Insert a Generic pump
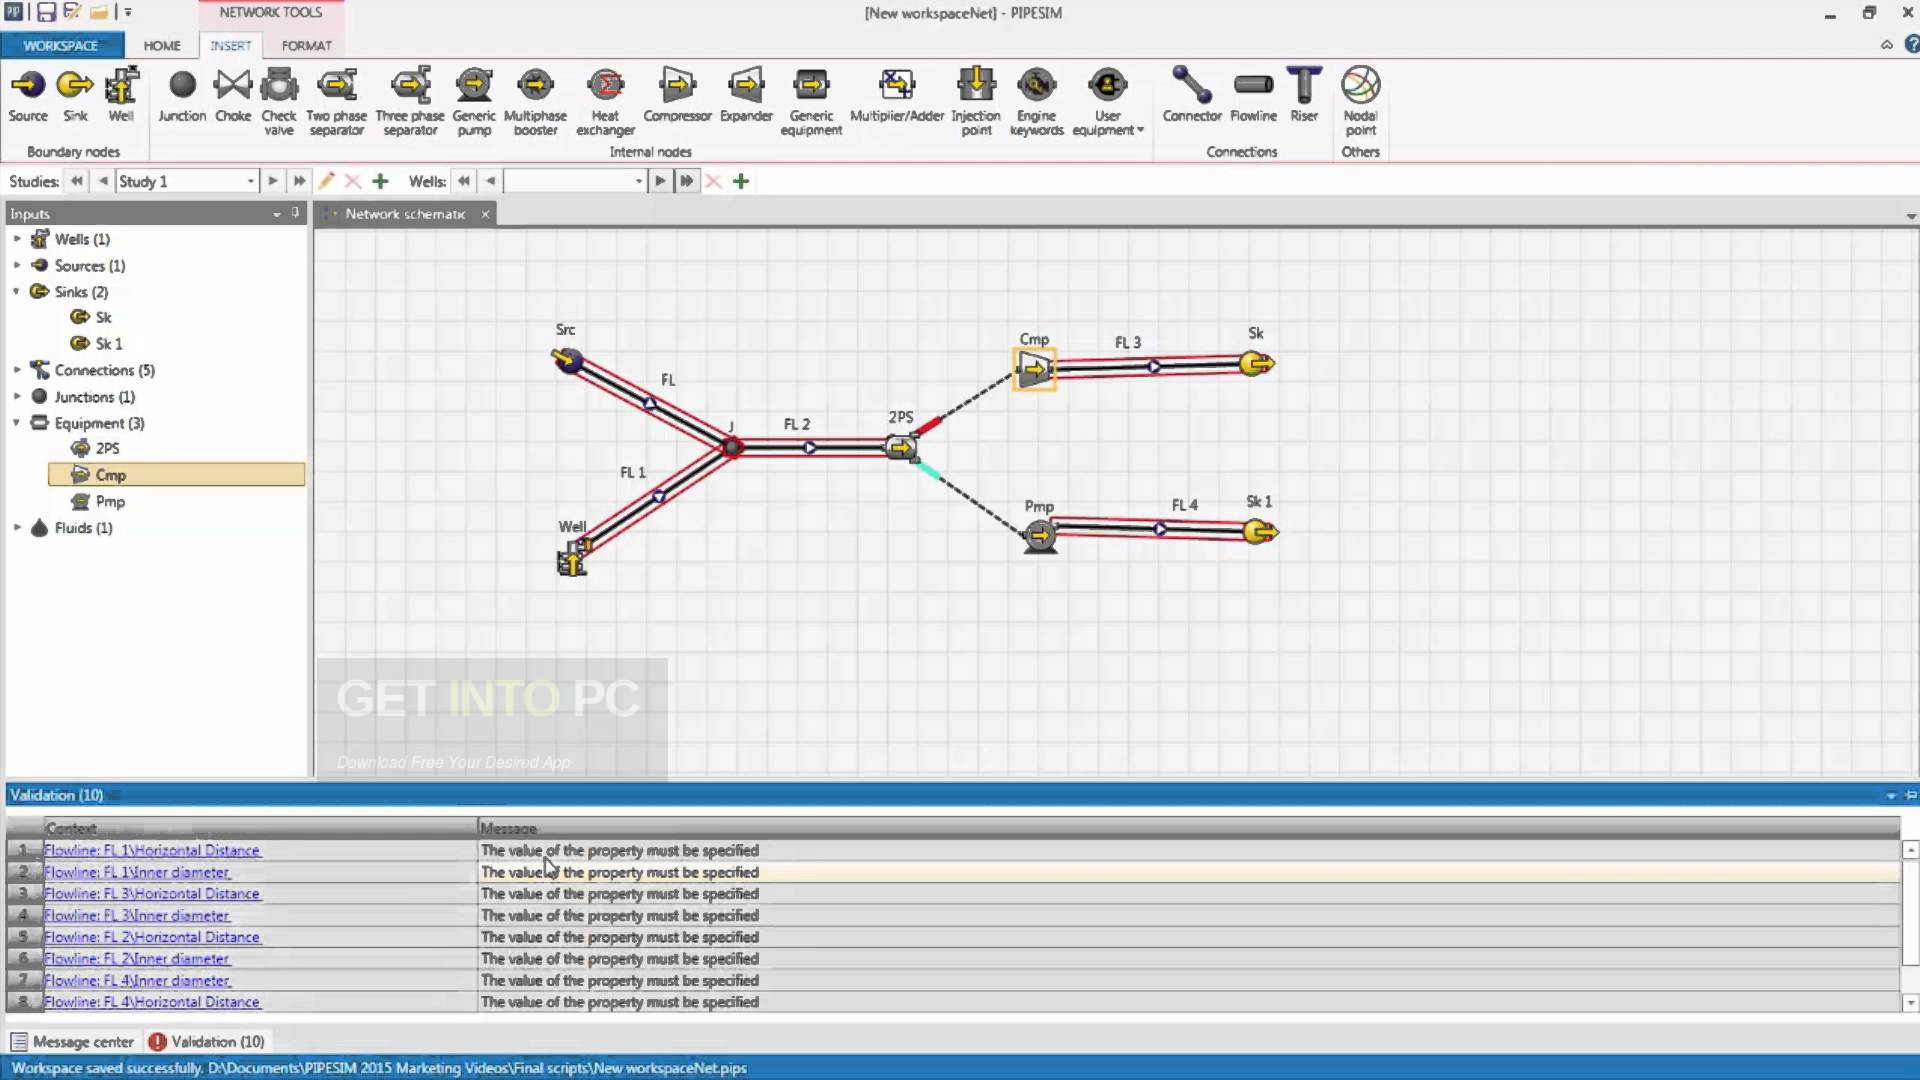 click(x=474, y=102)
